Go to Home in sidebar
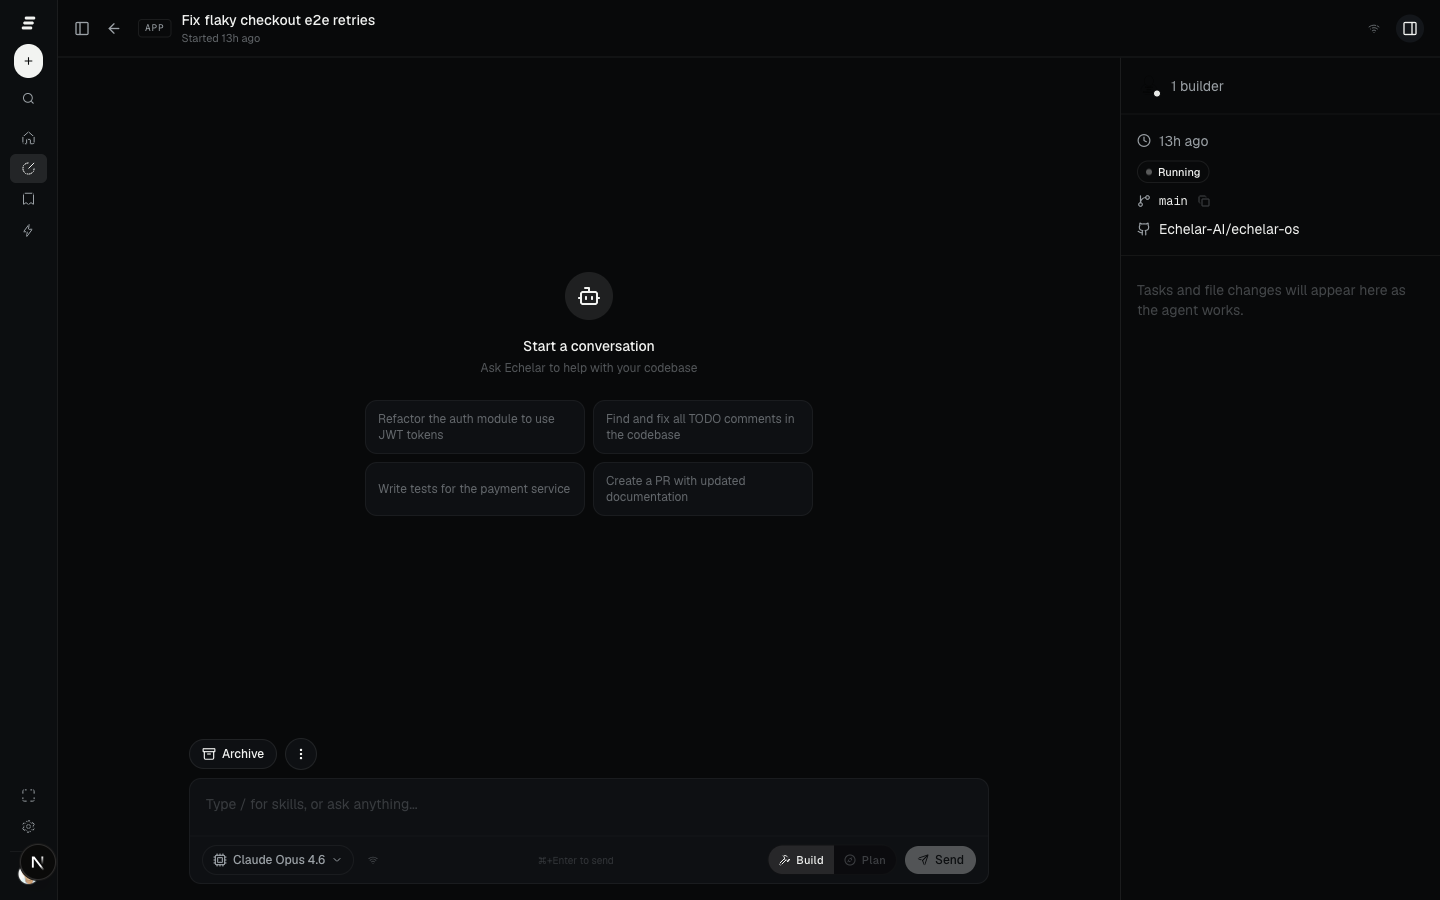The height and width of the screenshot is (900, 1440). click(28, 138)
